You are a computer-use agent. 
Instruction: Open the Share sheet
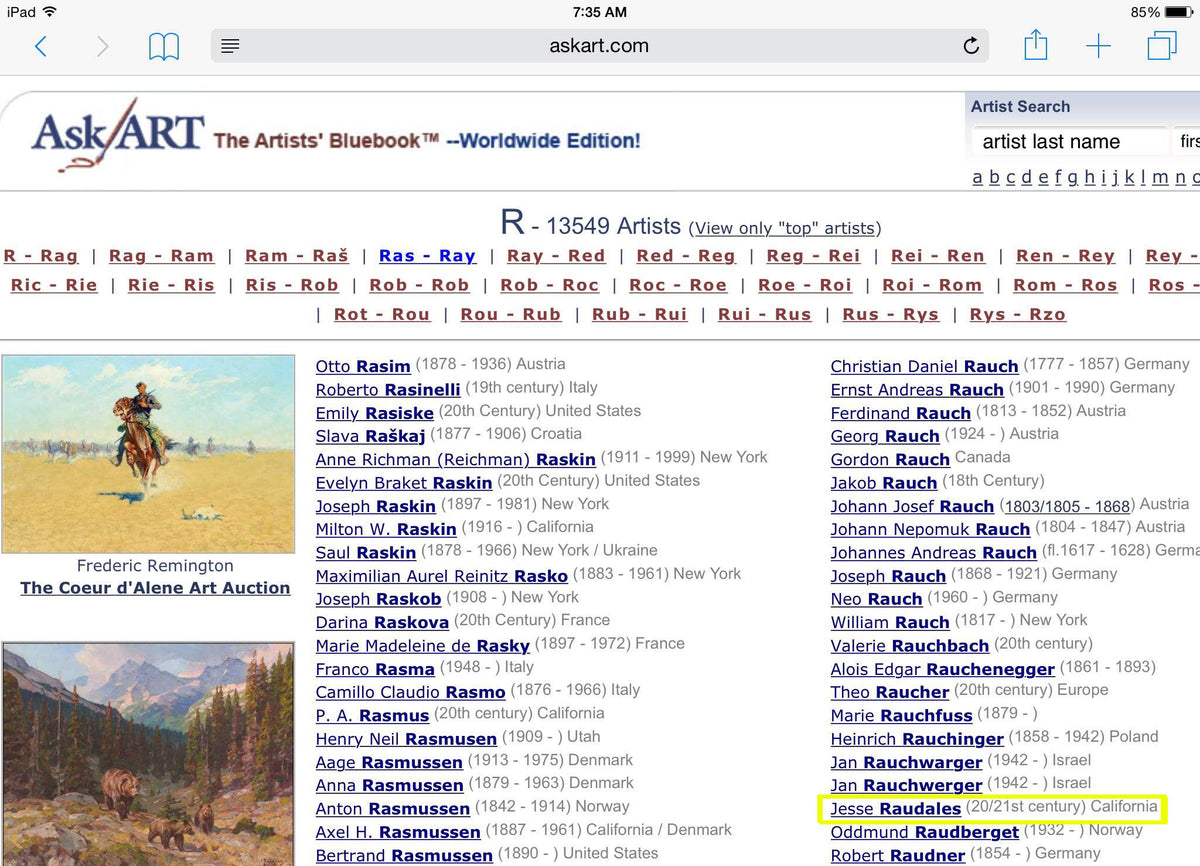click(1035, 45)
